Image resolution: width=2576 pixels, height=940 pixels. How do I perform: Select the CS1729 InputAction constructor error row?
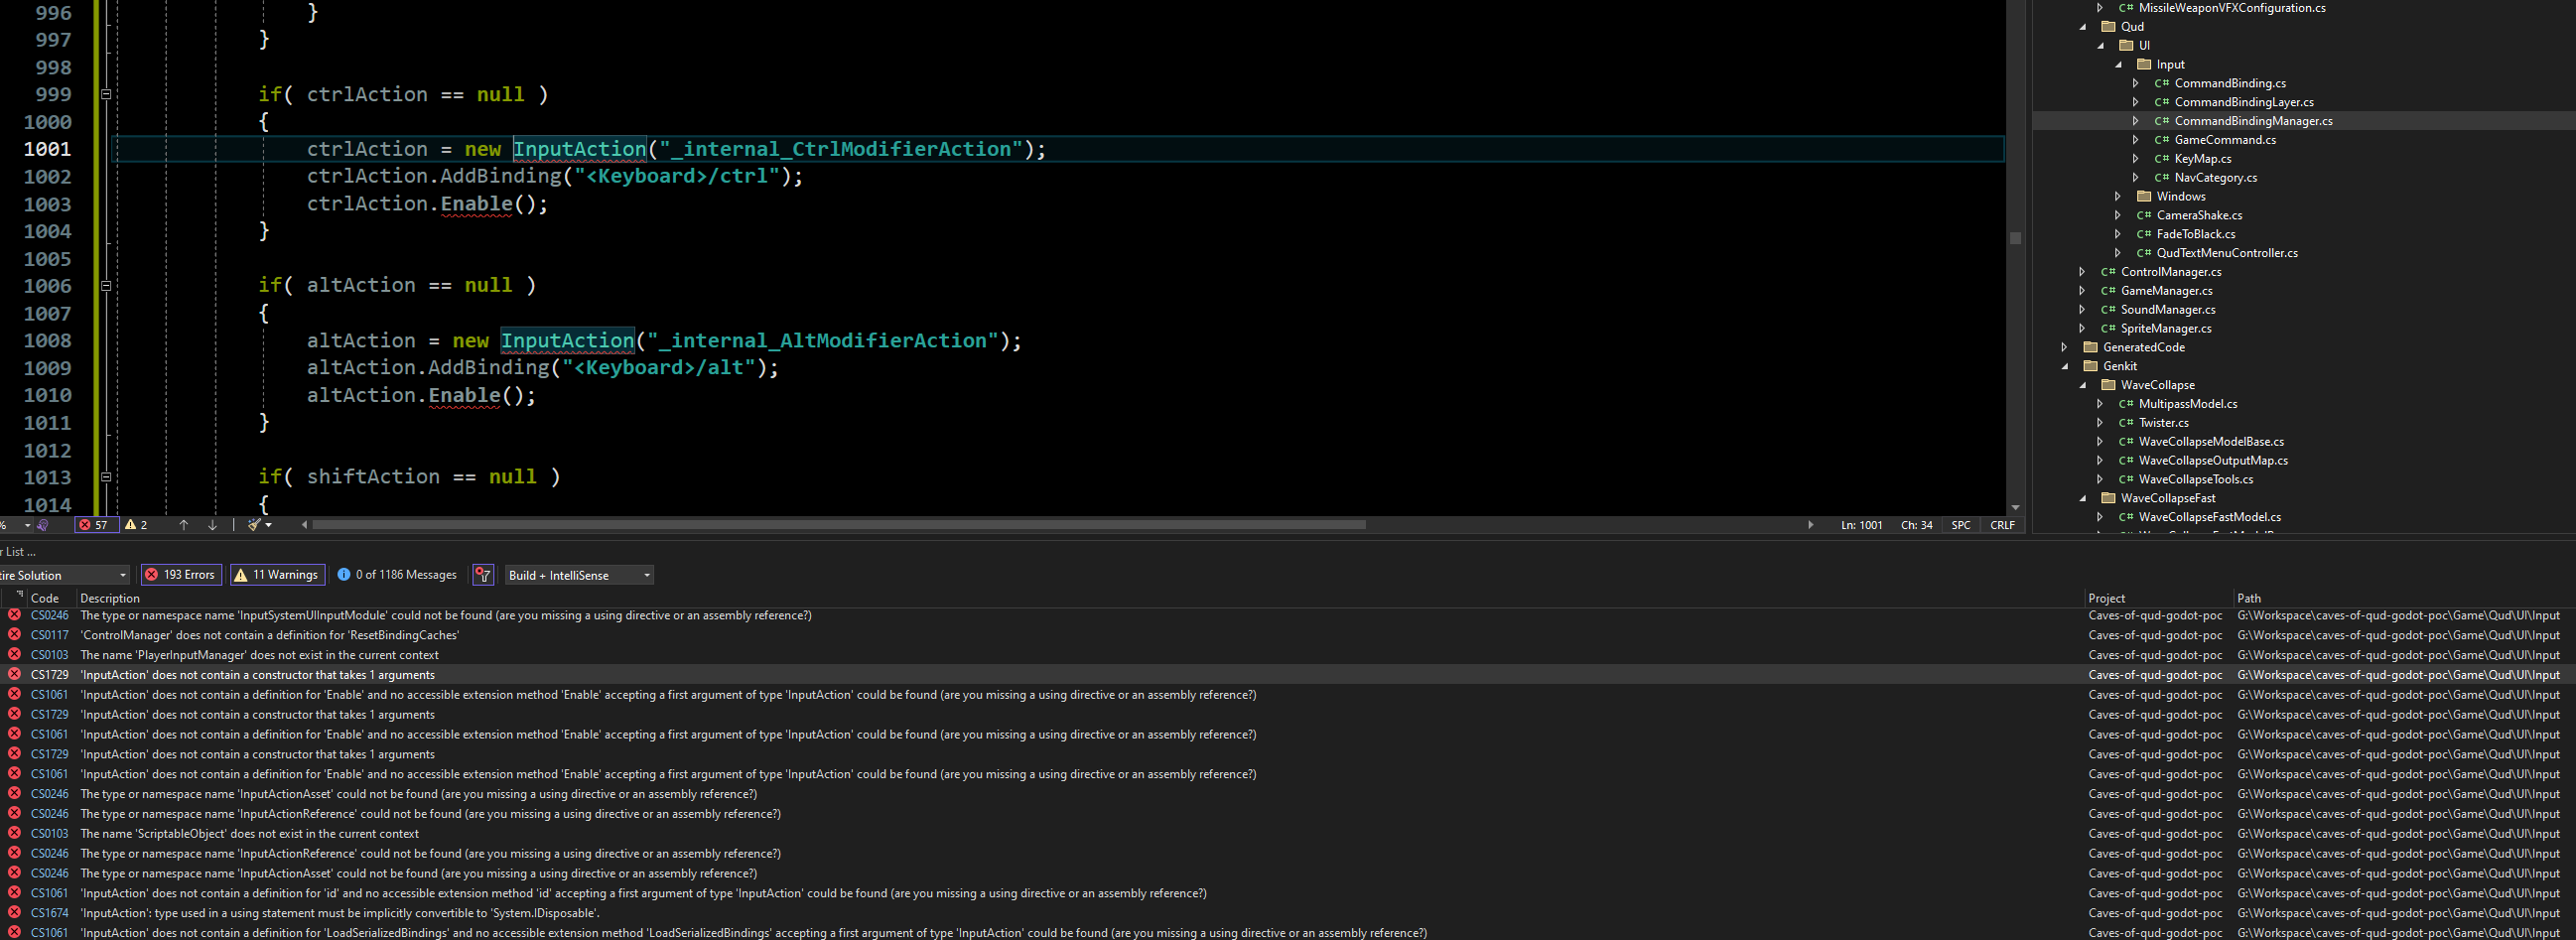(257, 675)
